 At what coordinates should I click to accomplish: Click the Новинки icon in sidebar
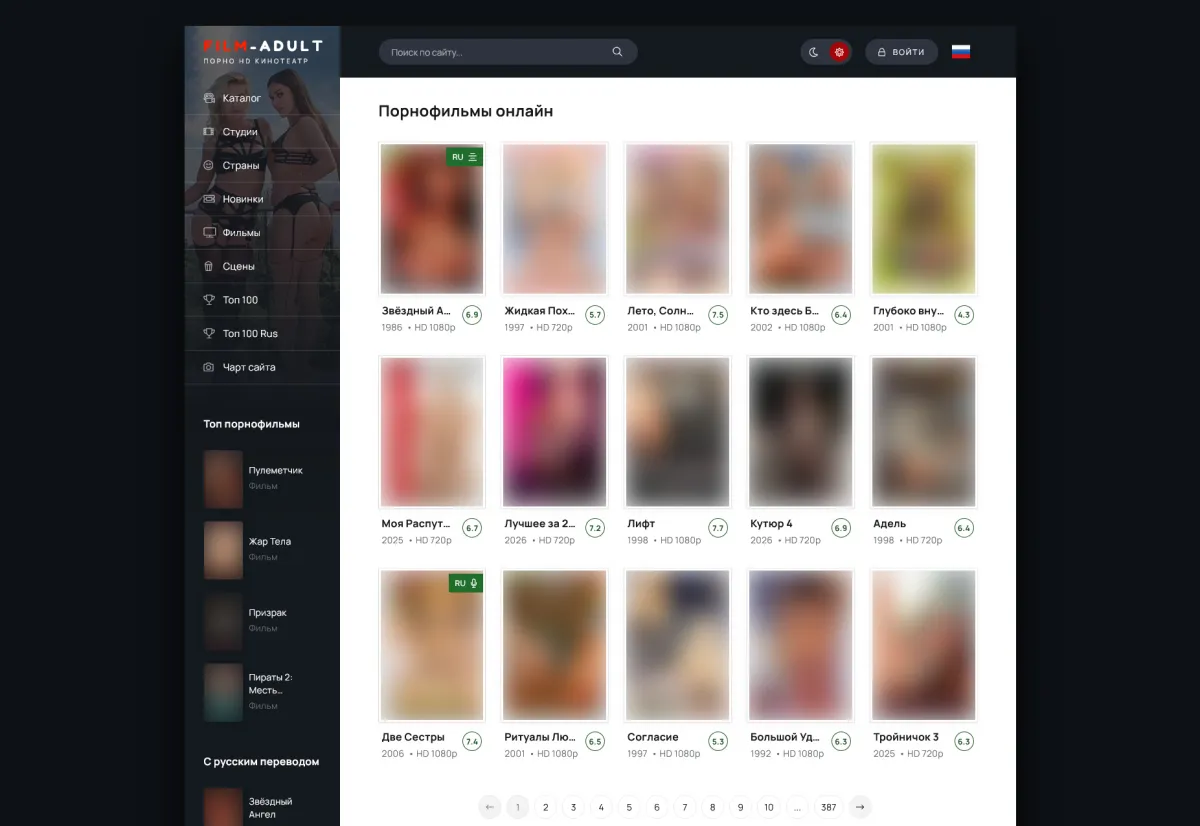coord(209,199)
